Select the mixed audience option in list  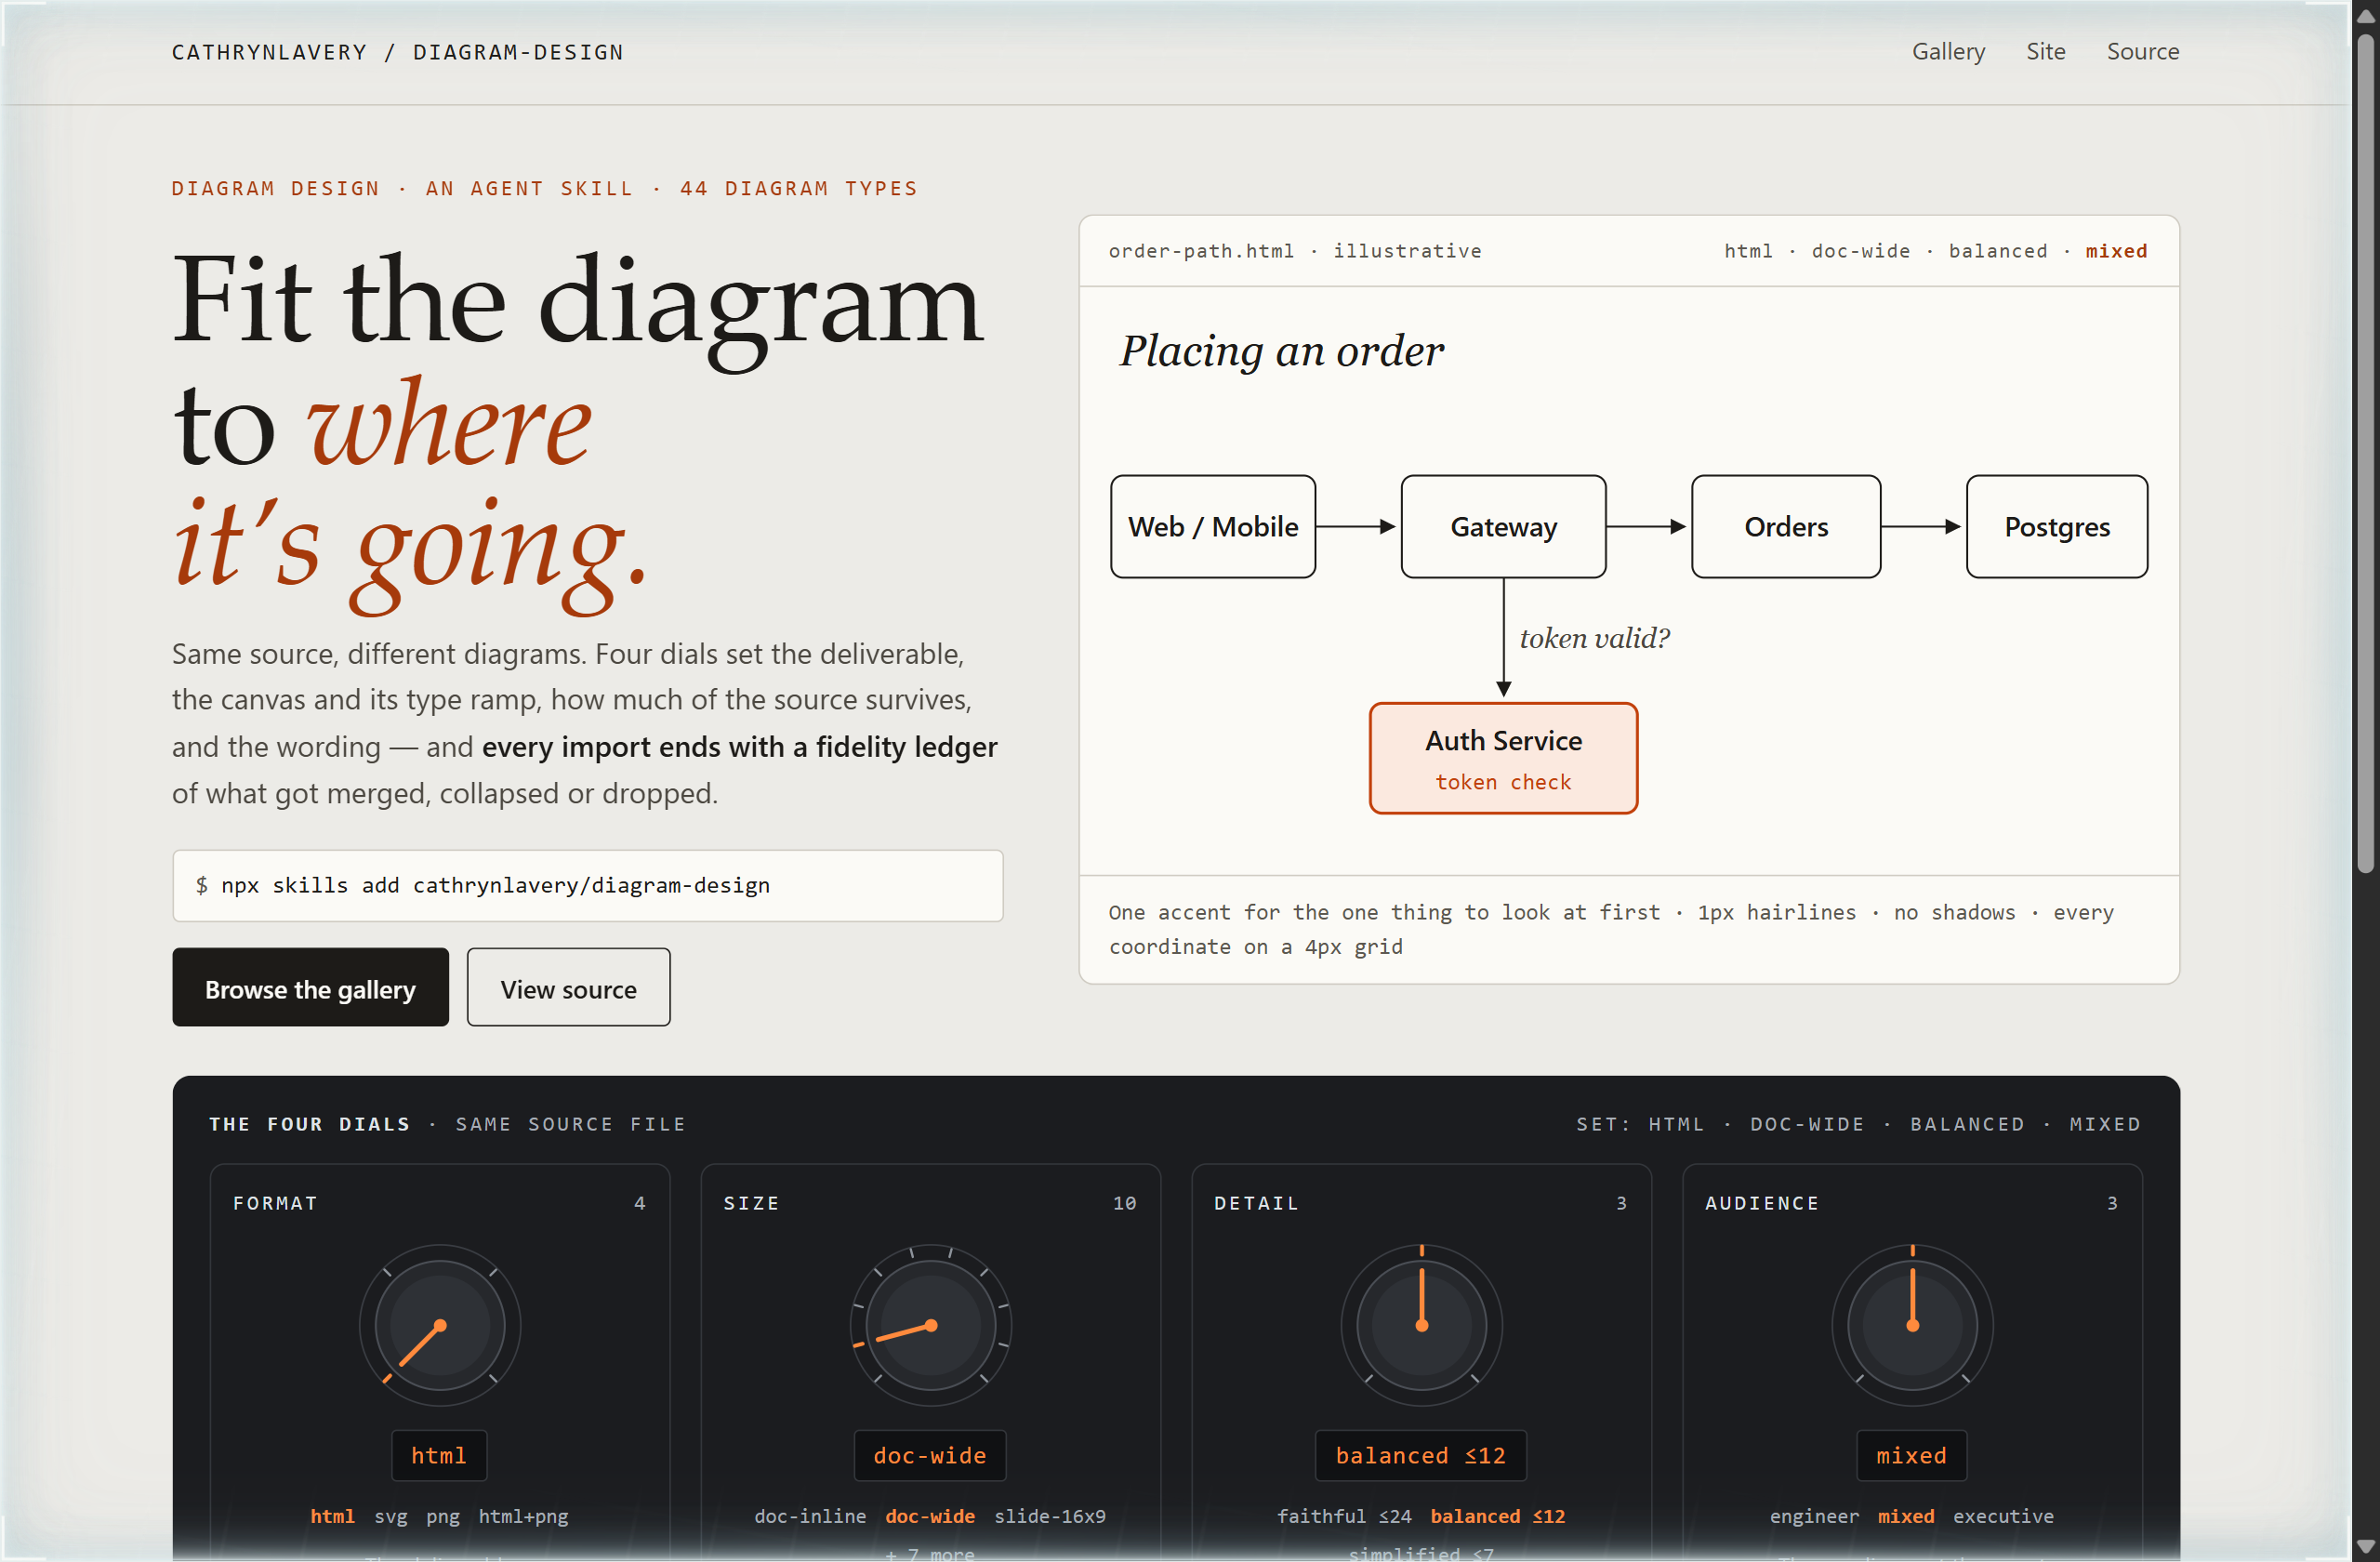point(1906,1516)
